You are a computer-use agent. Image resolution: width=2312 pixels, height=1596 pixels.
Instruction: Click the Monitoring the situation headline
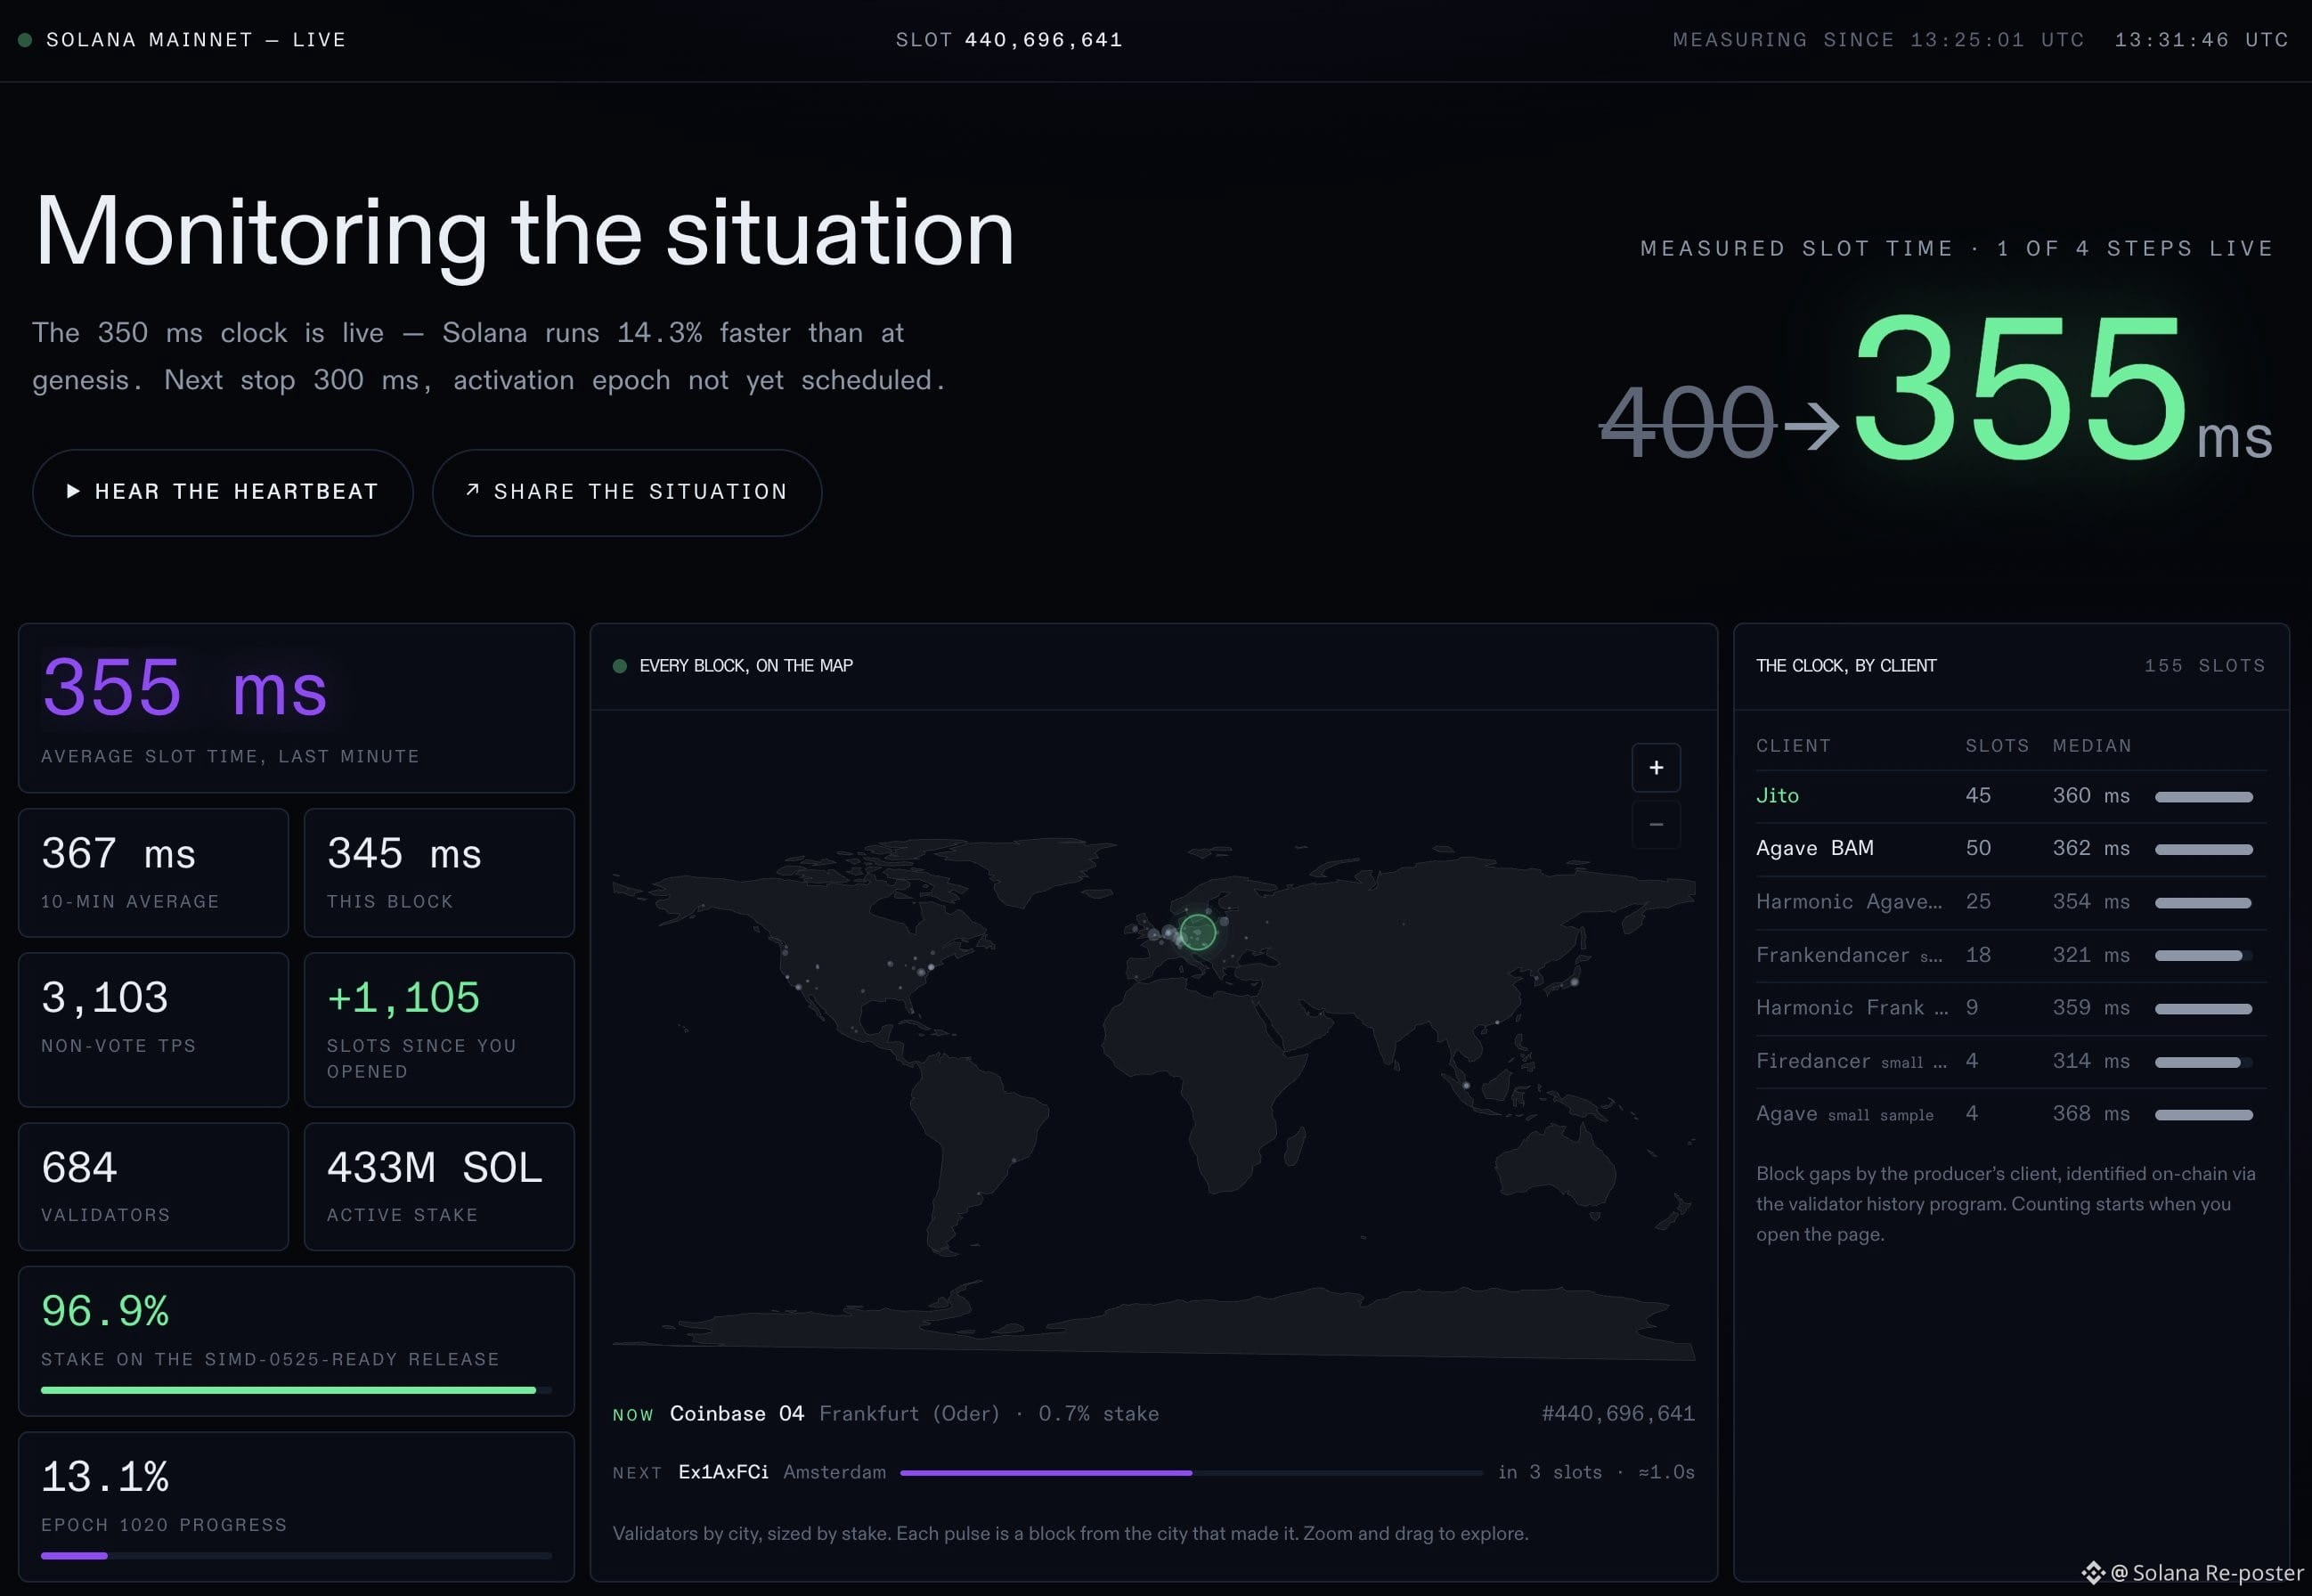pos(525,234)
